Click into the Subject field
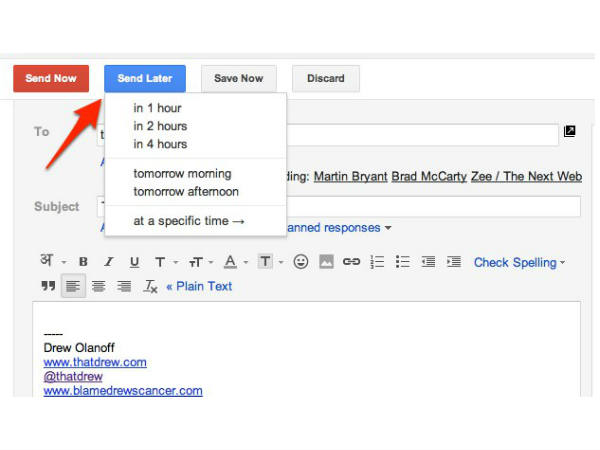Screen dimensions: 600x450 coord(430,207)
